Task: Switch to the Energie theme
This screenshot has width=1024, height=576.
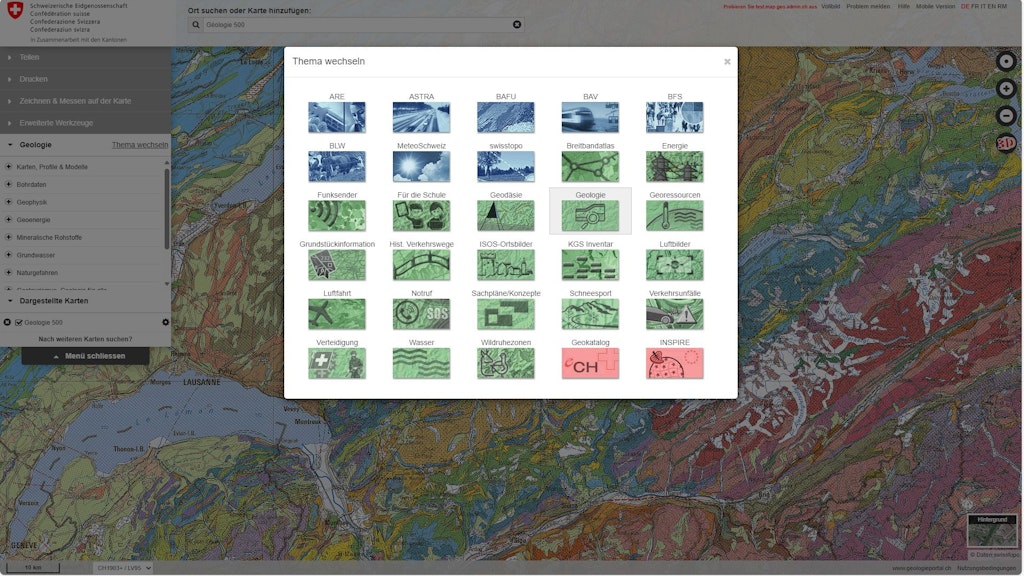Action: (x=674, y=166)
